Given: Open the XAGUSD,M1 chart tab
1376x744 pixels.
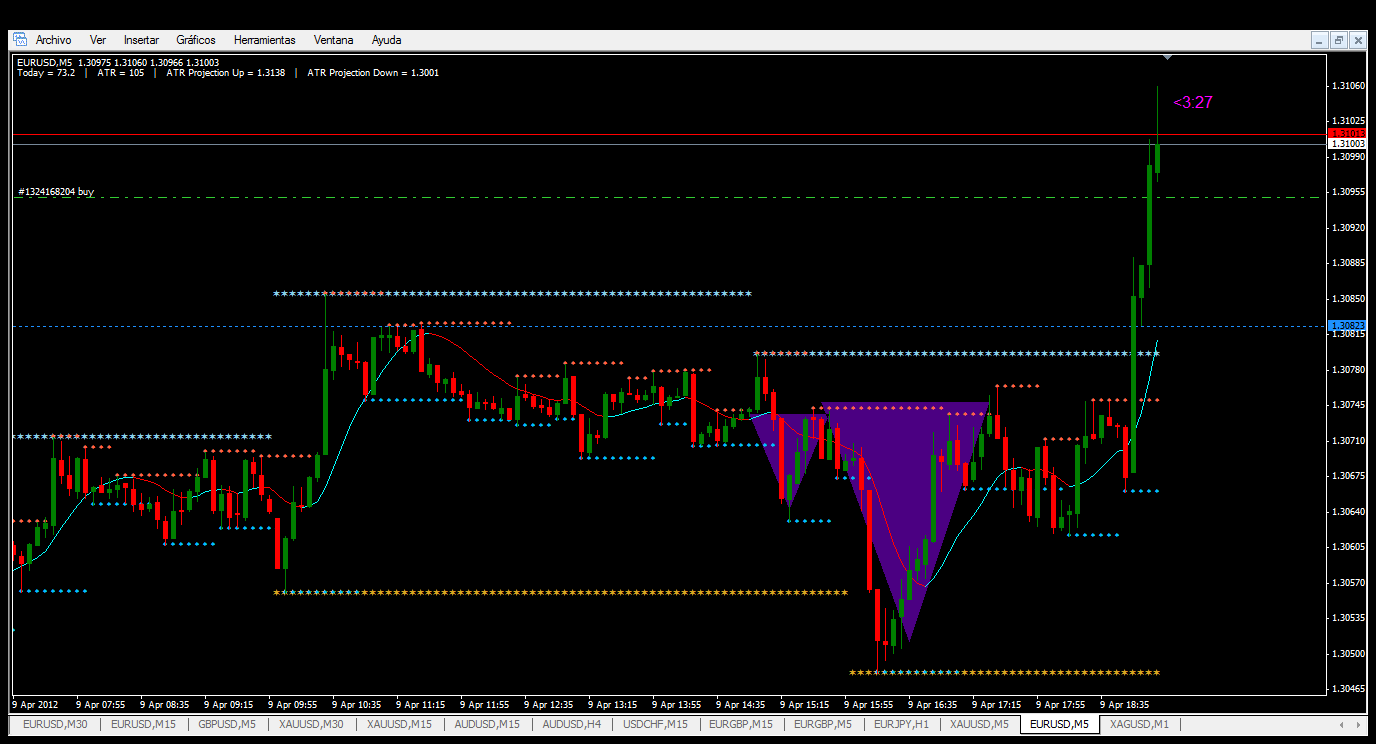Looking at the screenshot, I should [x=1140, y=724].
